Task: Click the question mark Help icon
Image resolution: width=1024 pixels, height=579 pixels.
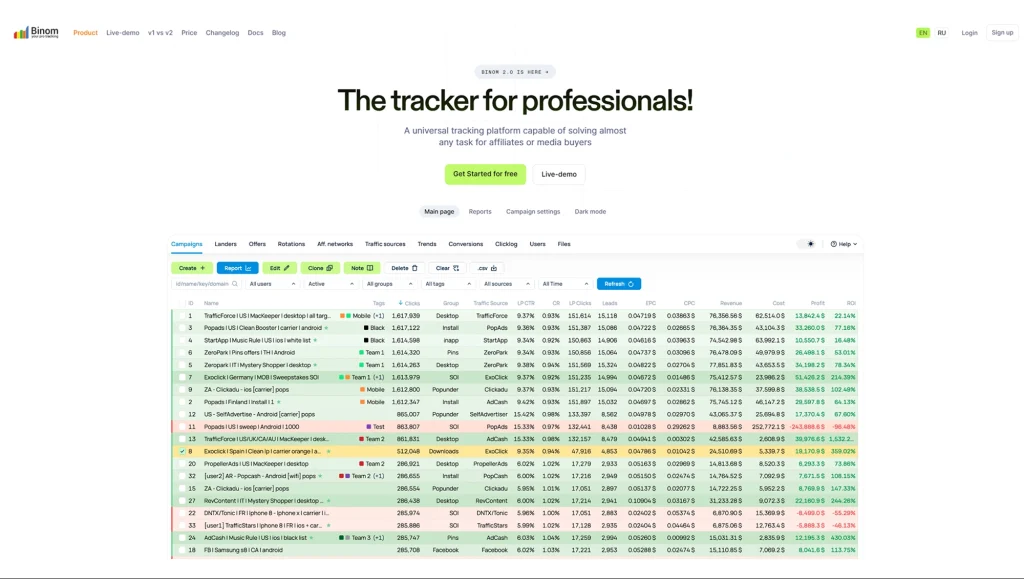Action: tap(834, 244)
